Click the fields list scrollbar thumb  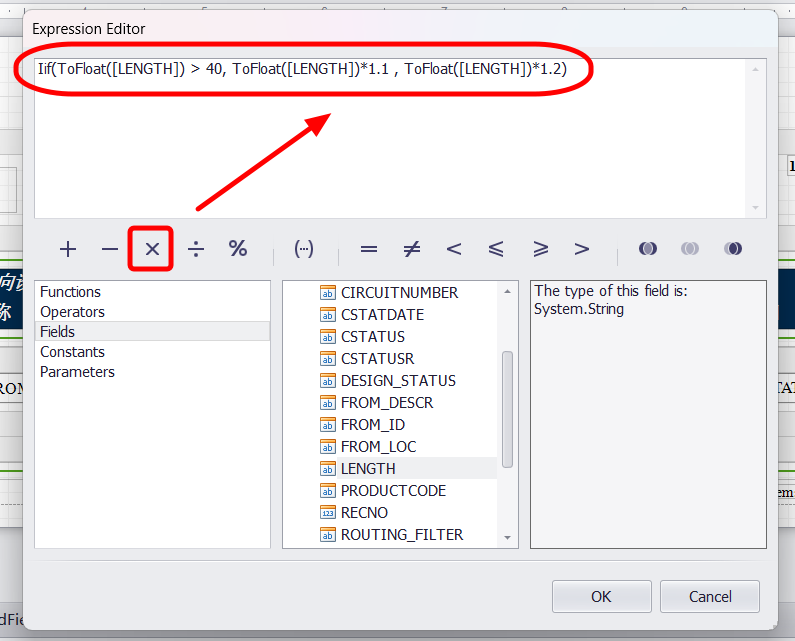[507, 409]
